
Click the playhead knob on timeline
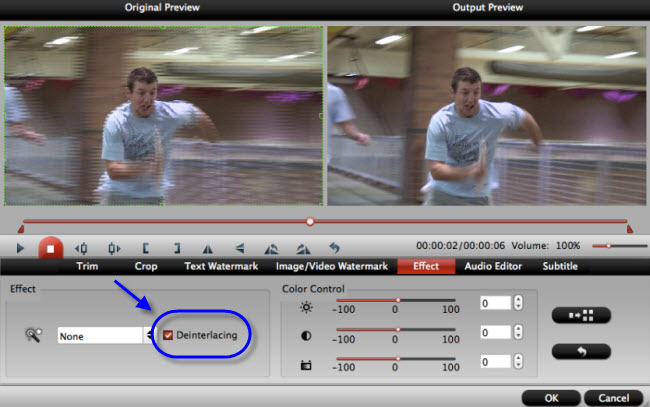[310, 222]
